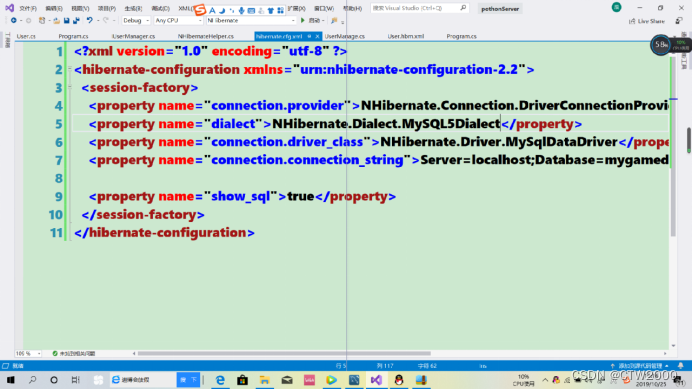Open Task View on the taskbar
Image resolution: width=693 pixels, height=390 pixels.
tap(76, 380)
